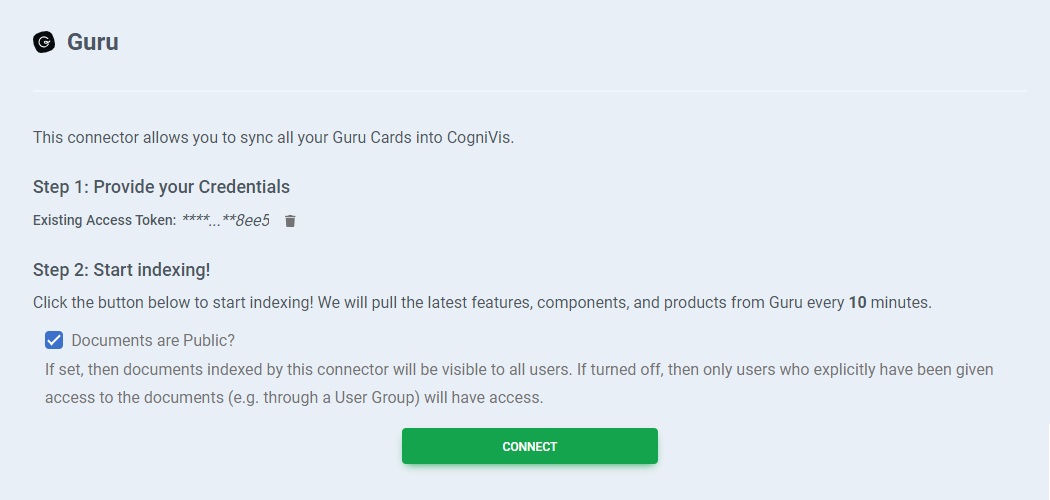Click the "Step 2: Start indexing!" heading
Image resolution: width=1050 pixels, height=500 pixels.
pos(121,270)
